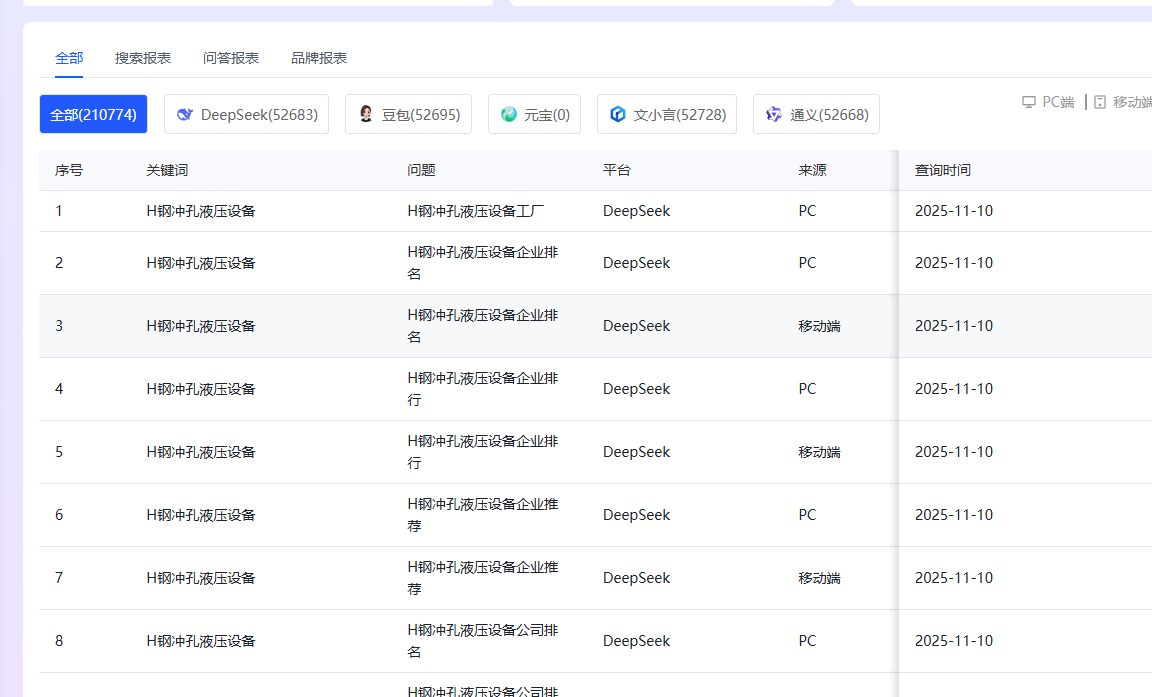
Task: Open the 问答报表 tab
Action: (x=230, y=57)
